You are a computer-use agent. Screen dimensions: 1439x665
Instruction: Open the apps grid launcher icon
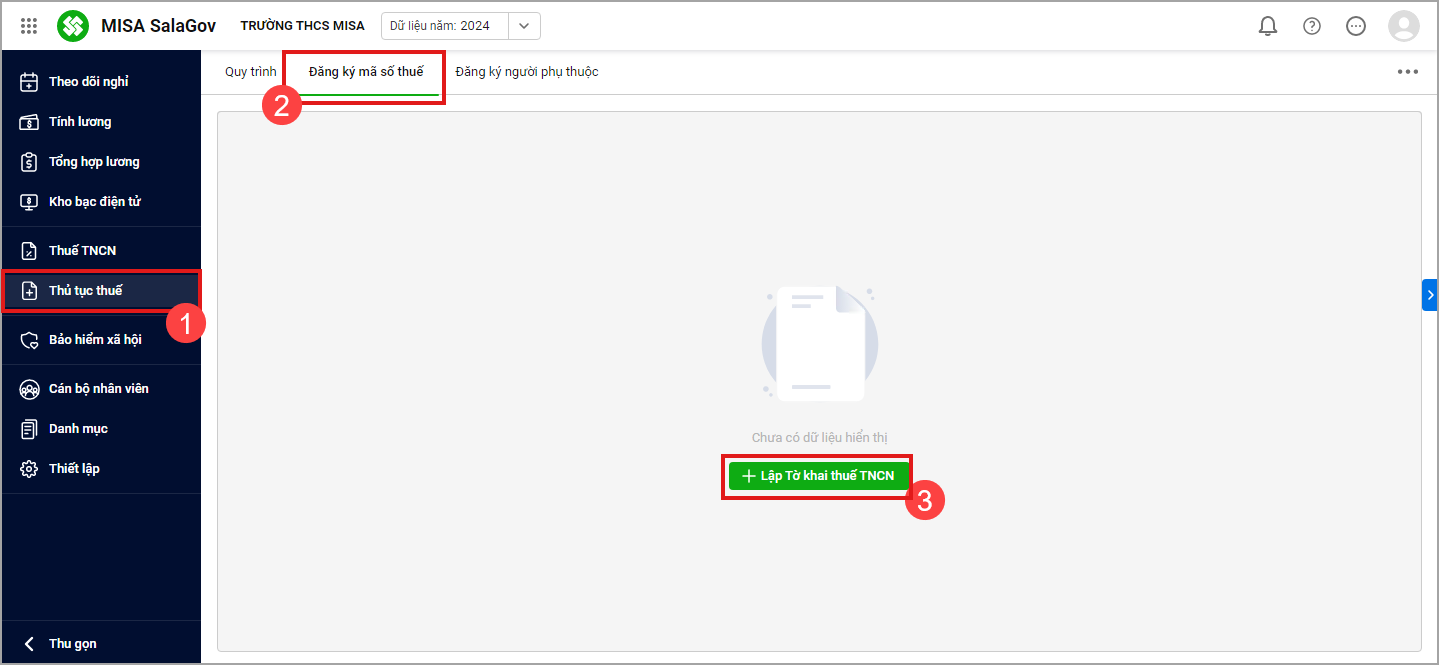pyautogui.click(x=29, y=26)
